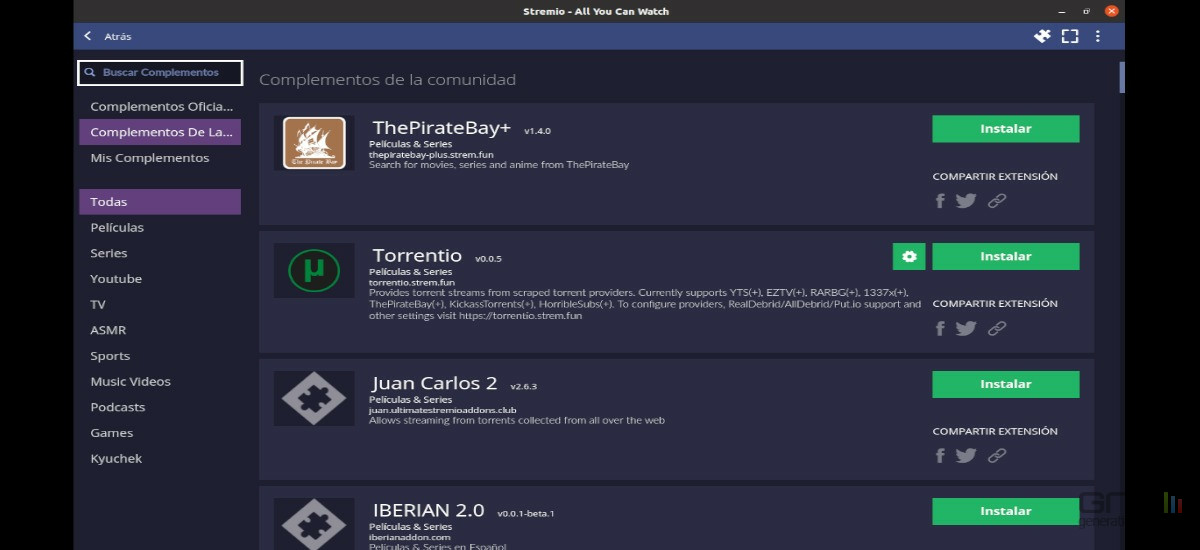This screenshot has width=1200, height=550.
Task: Open Mis Complementos section
Action: point(160,158)
